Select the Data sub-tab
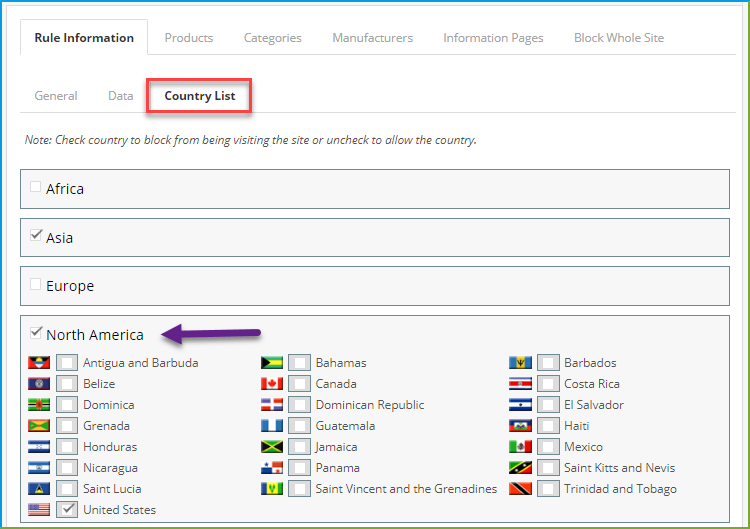 [x=121, y=96]
